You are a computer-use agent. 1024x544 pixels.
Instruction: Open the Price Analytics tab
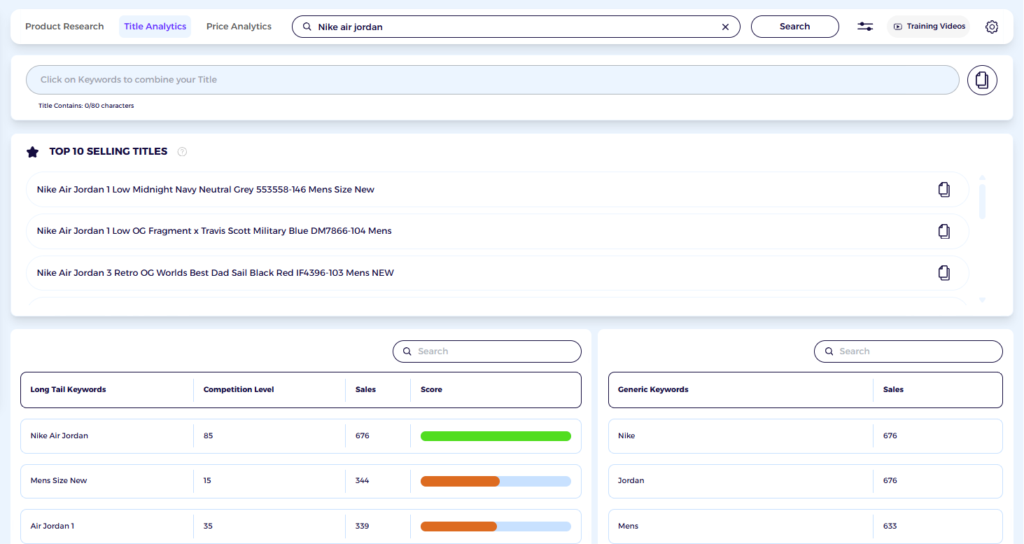[x=238, y=27]
